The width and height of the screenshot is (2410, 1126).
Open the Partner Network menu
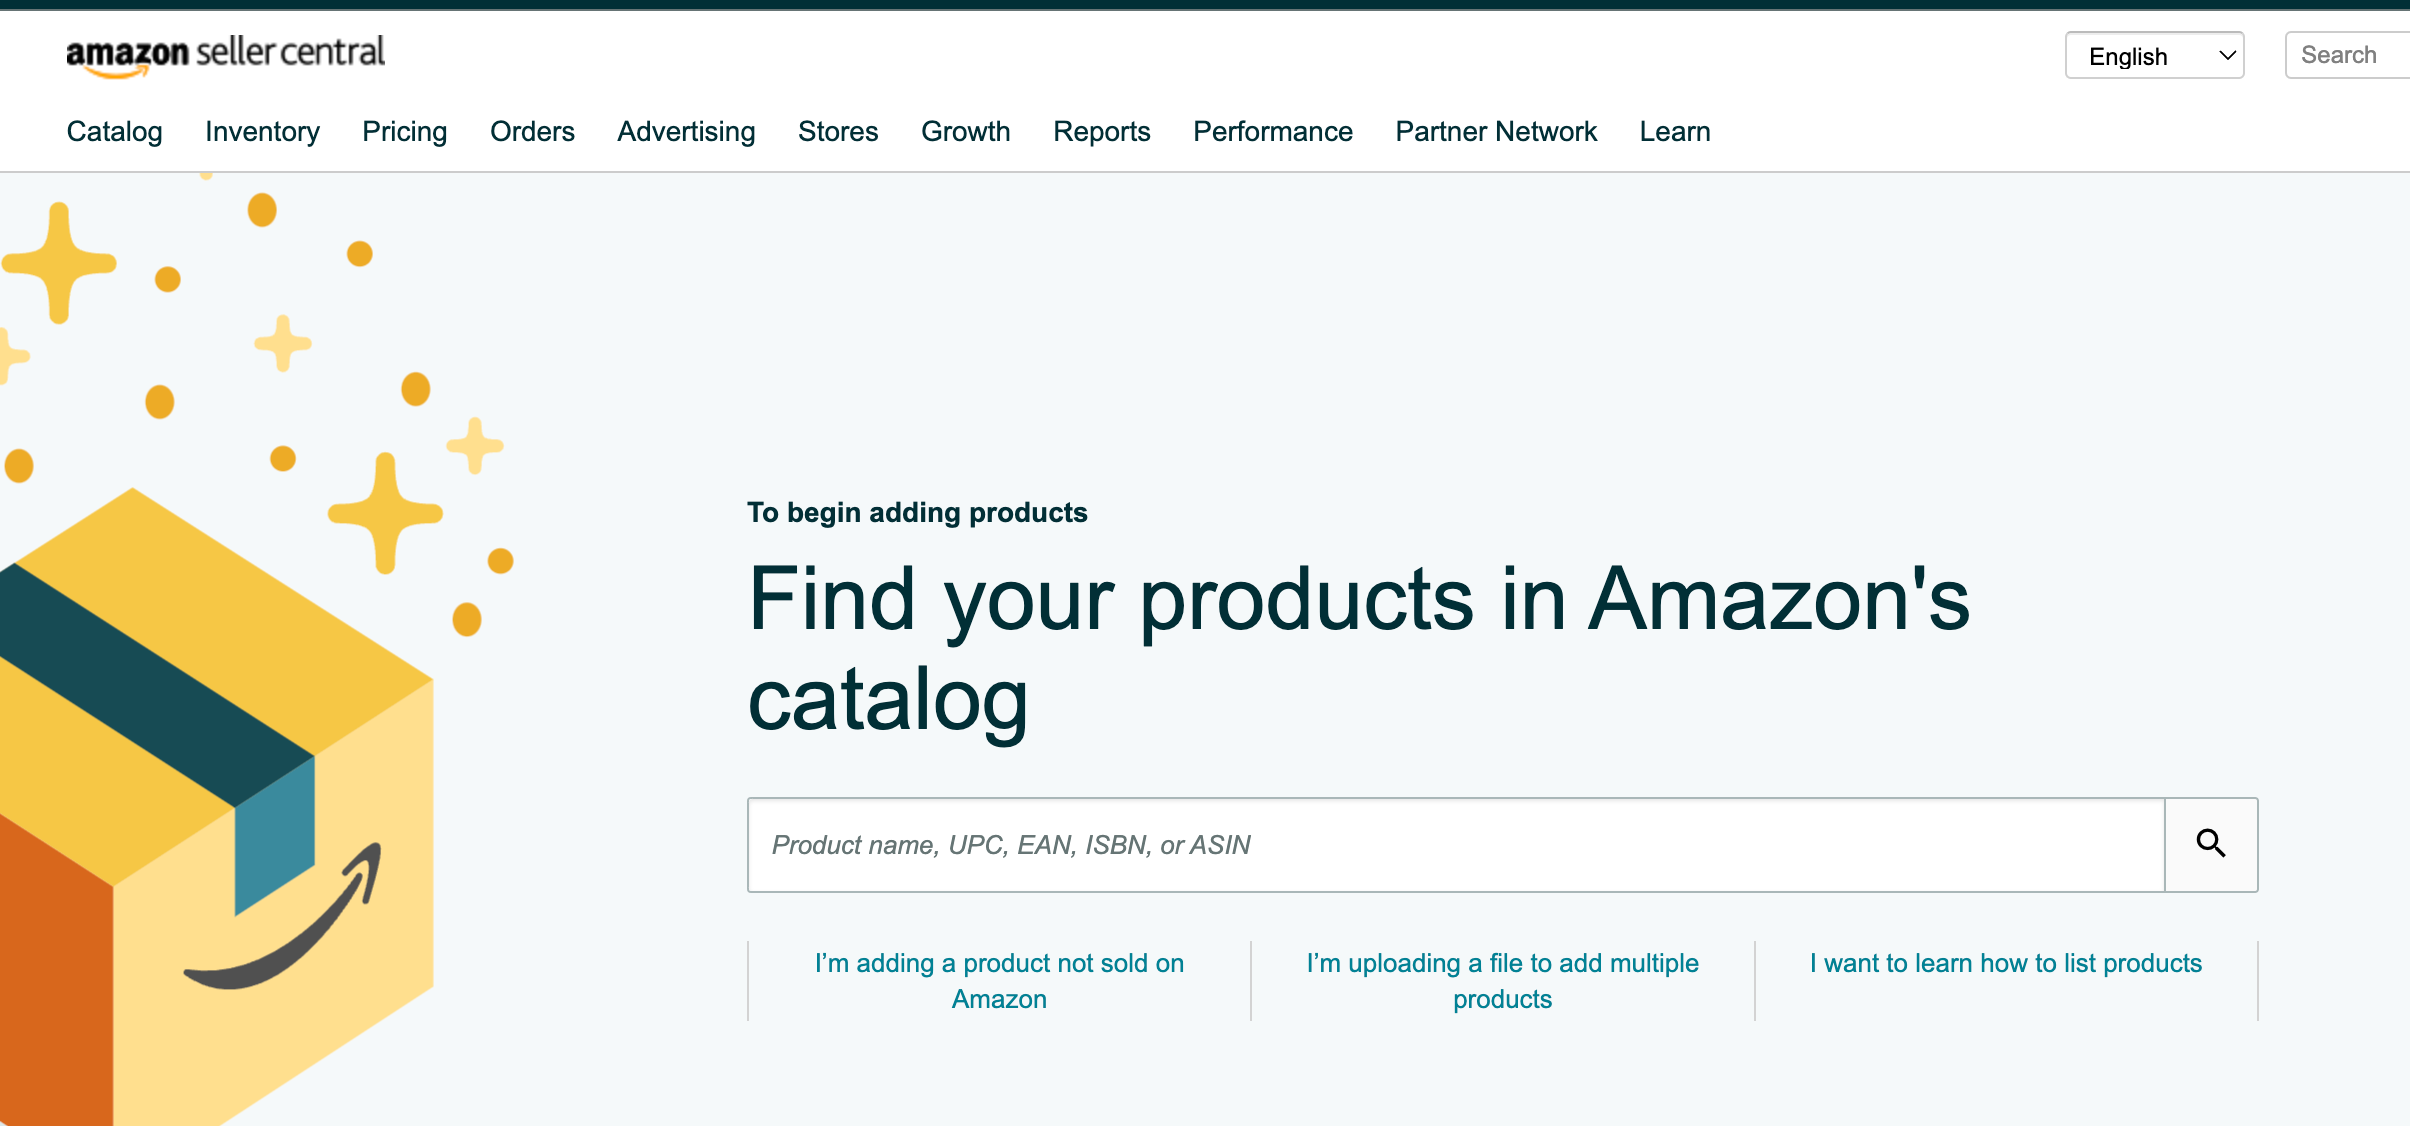[1496, 132]
